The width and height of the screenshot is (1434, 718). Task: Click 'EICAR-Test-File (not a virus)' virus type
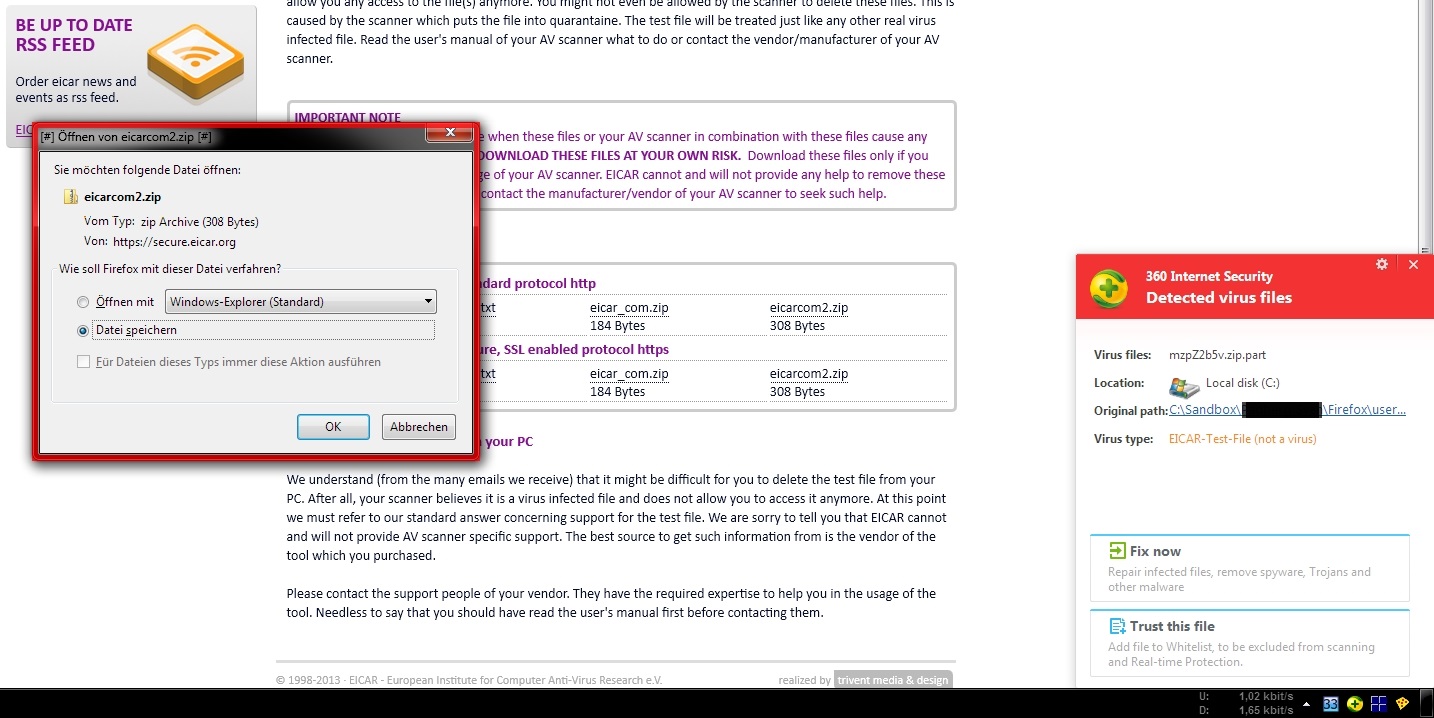(1243, 439)
